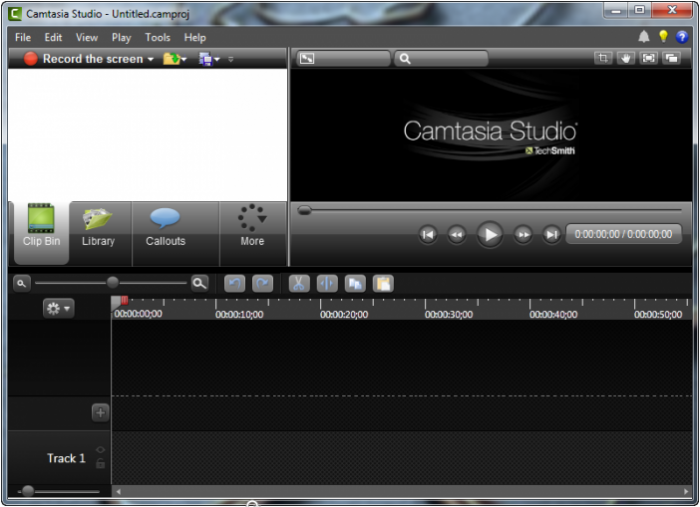Click the timeline zoom in magnifier

coord(200,283)
